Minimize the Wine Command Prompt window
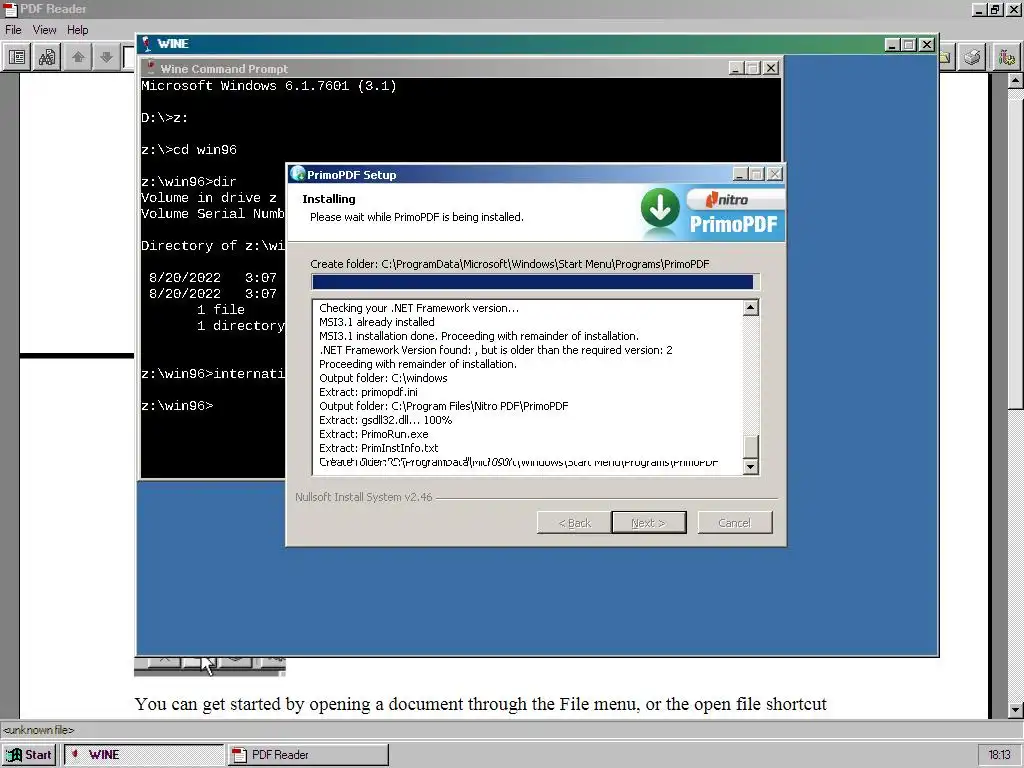This screenshot has height=768, width=1024. pyautogui.click(x=736, y=68)
